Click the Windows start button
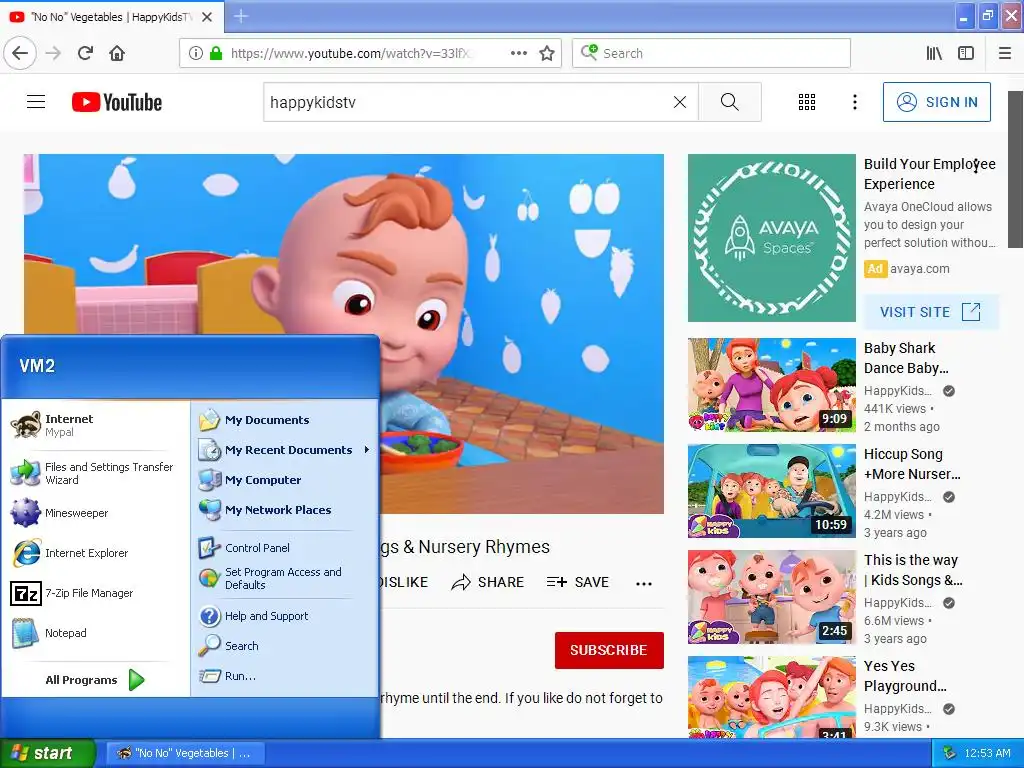 point(48,753)
